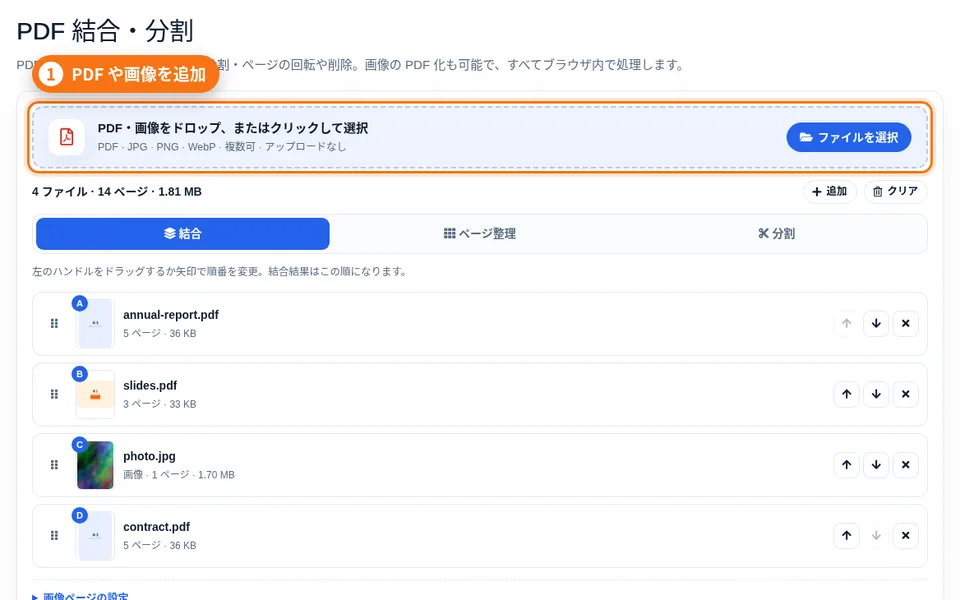Click the photo.jpg file name
960x600 pixels.
149,456
